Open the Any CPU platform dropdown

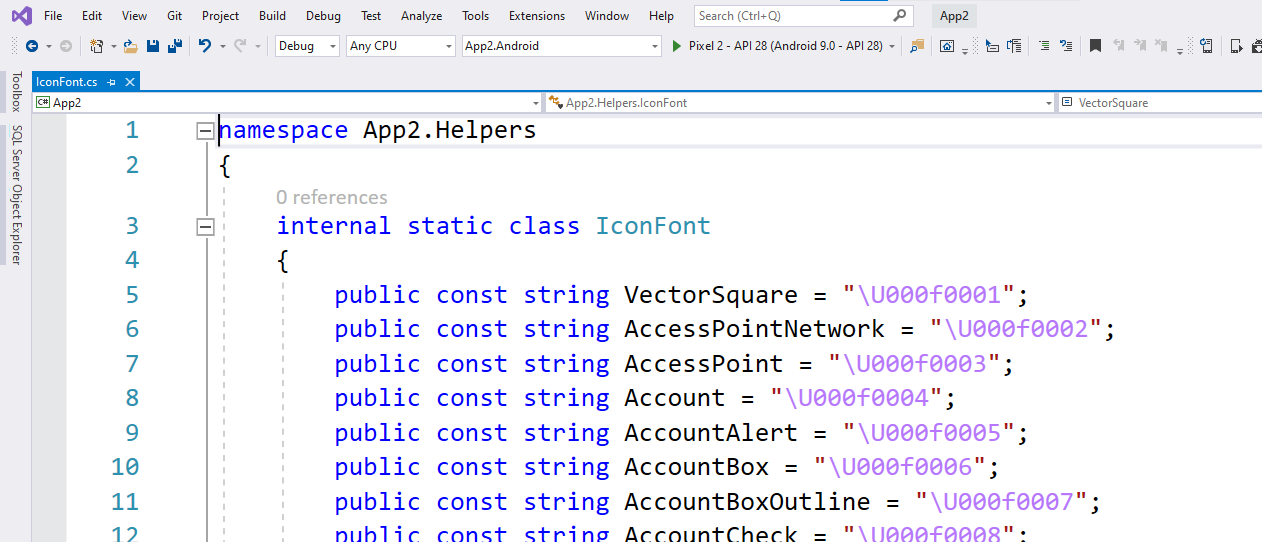(x=401, y=46)
